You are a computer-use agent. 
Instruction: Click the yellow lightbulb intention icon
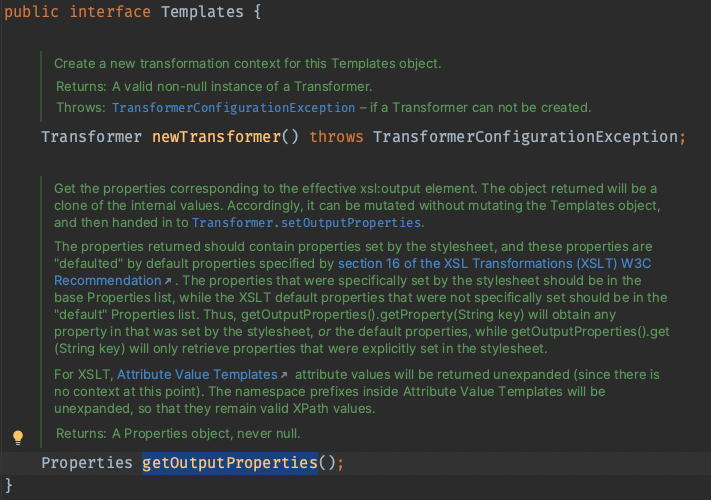click(x=17, y=437)
